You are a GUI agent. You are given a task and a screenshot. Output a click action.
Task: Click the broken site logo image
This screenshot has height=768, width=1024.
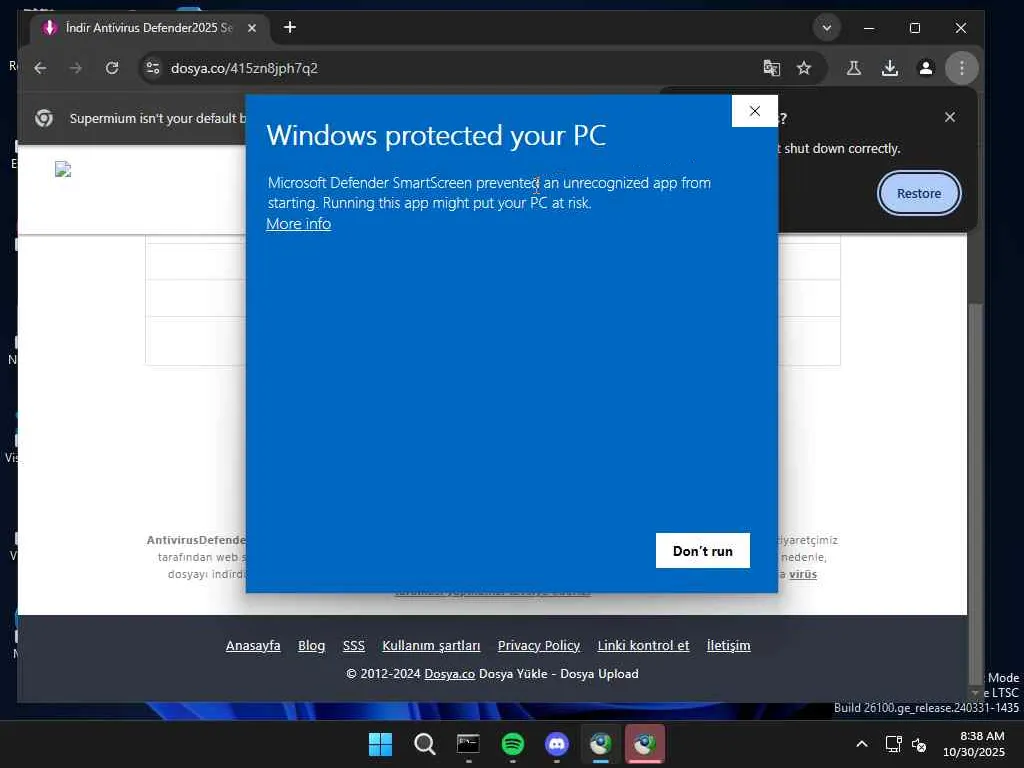[63, 169]
